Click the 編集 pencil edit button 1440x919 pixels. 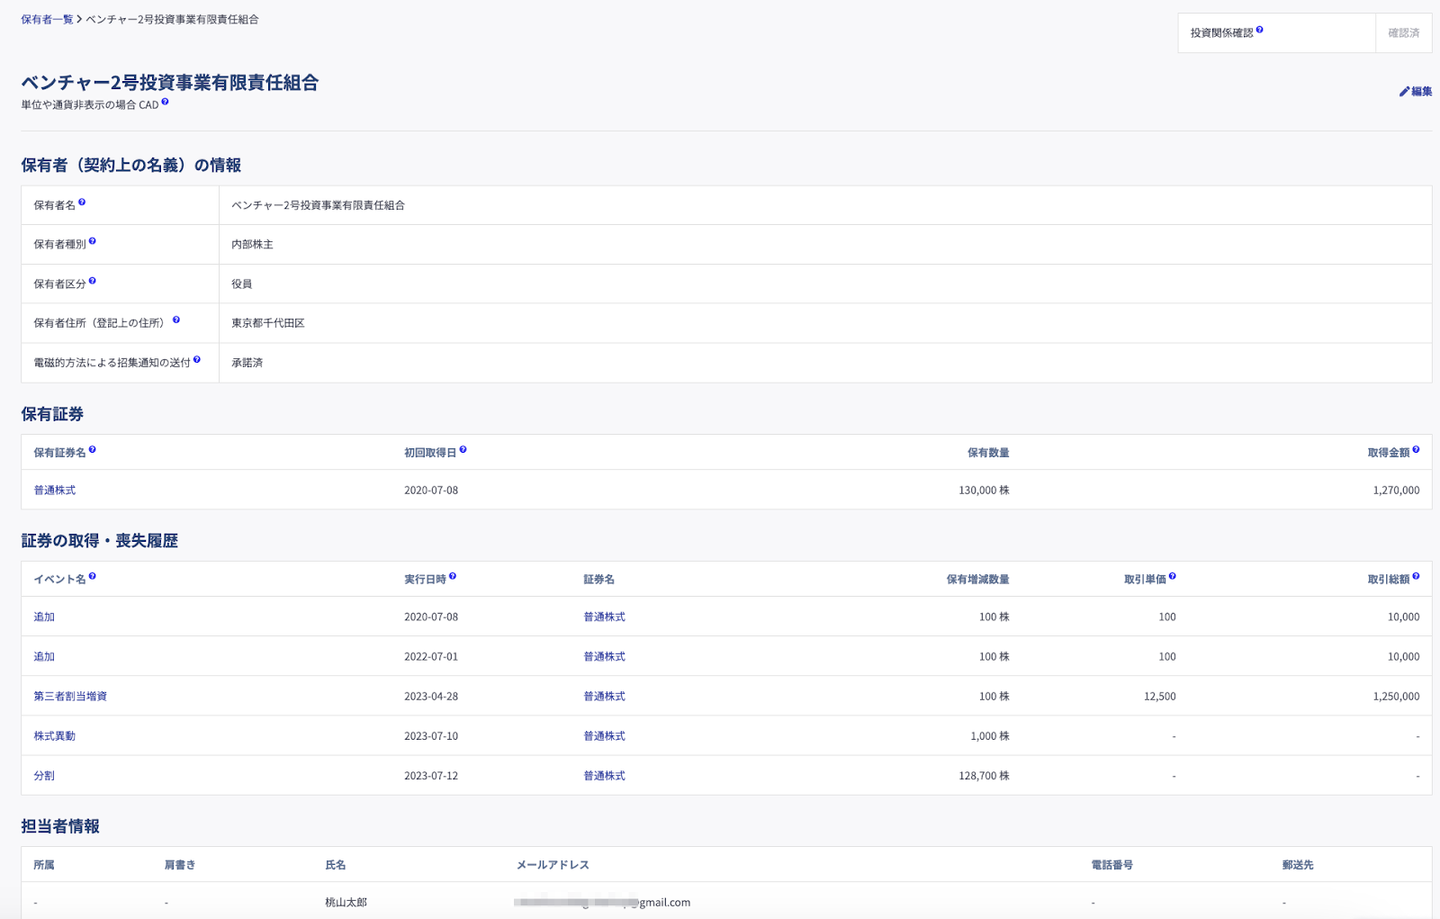point(1415,91)
